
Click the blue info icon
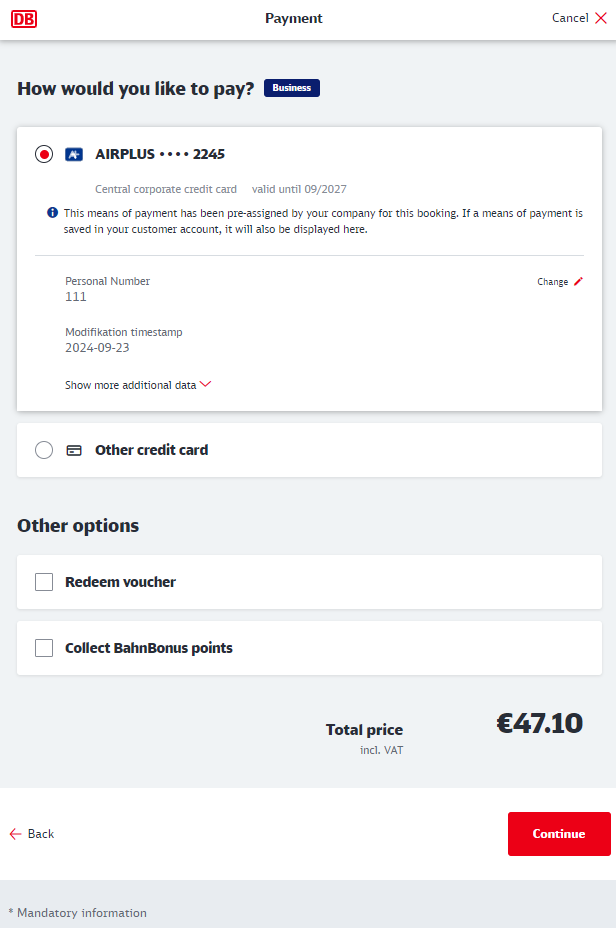(x=53, y=212)
